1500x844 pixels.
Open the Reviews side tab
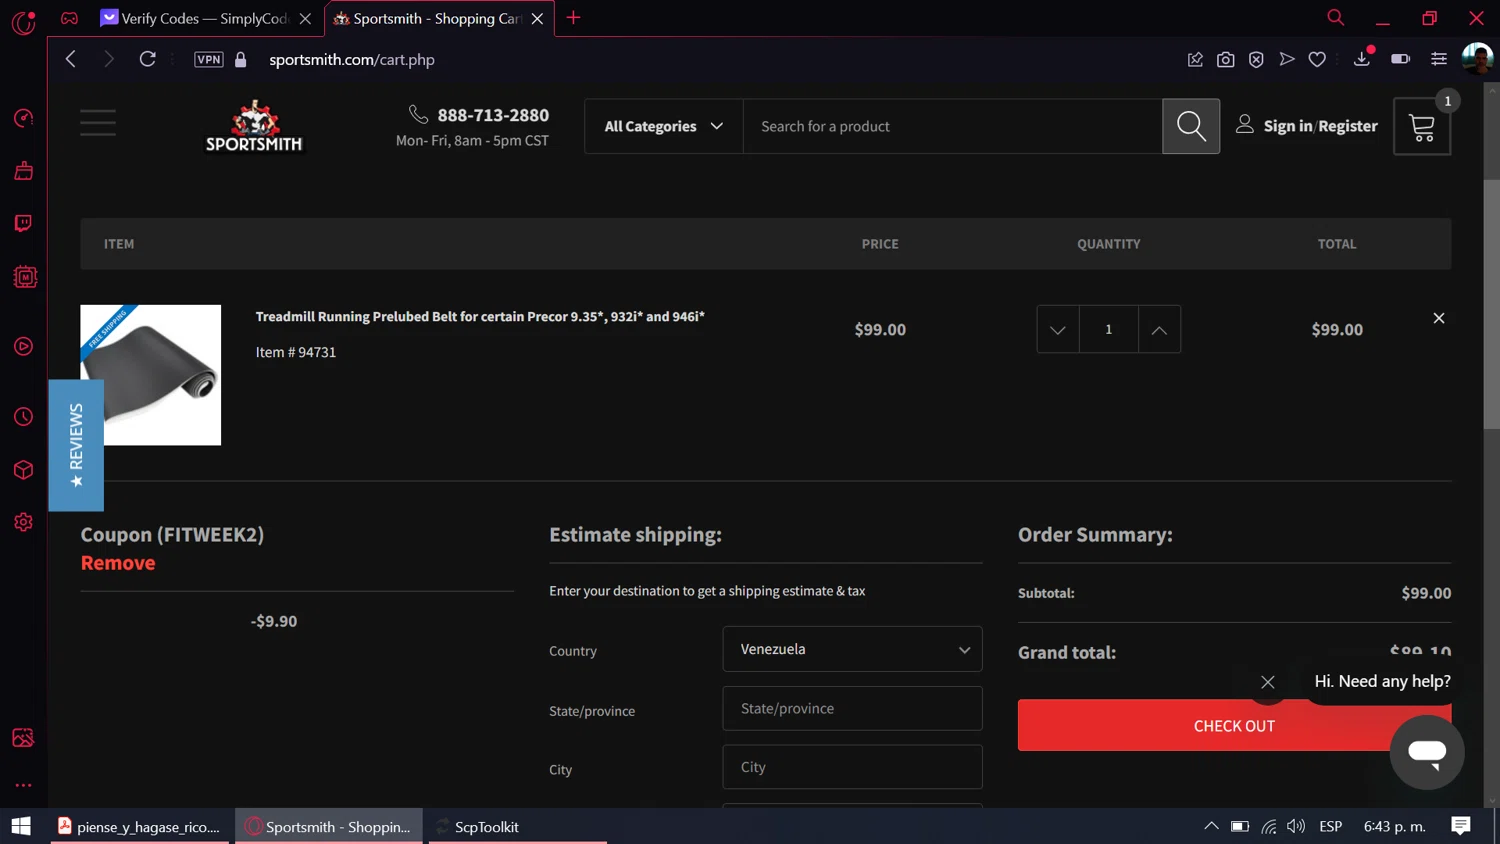[76, 445]
